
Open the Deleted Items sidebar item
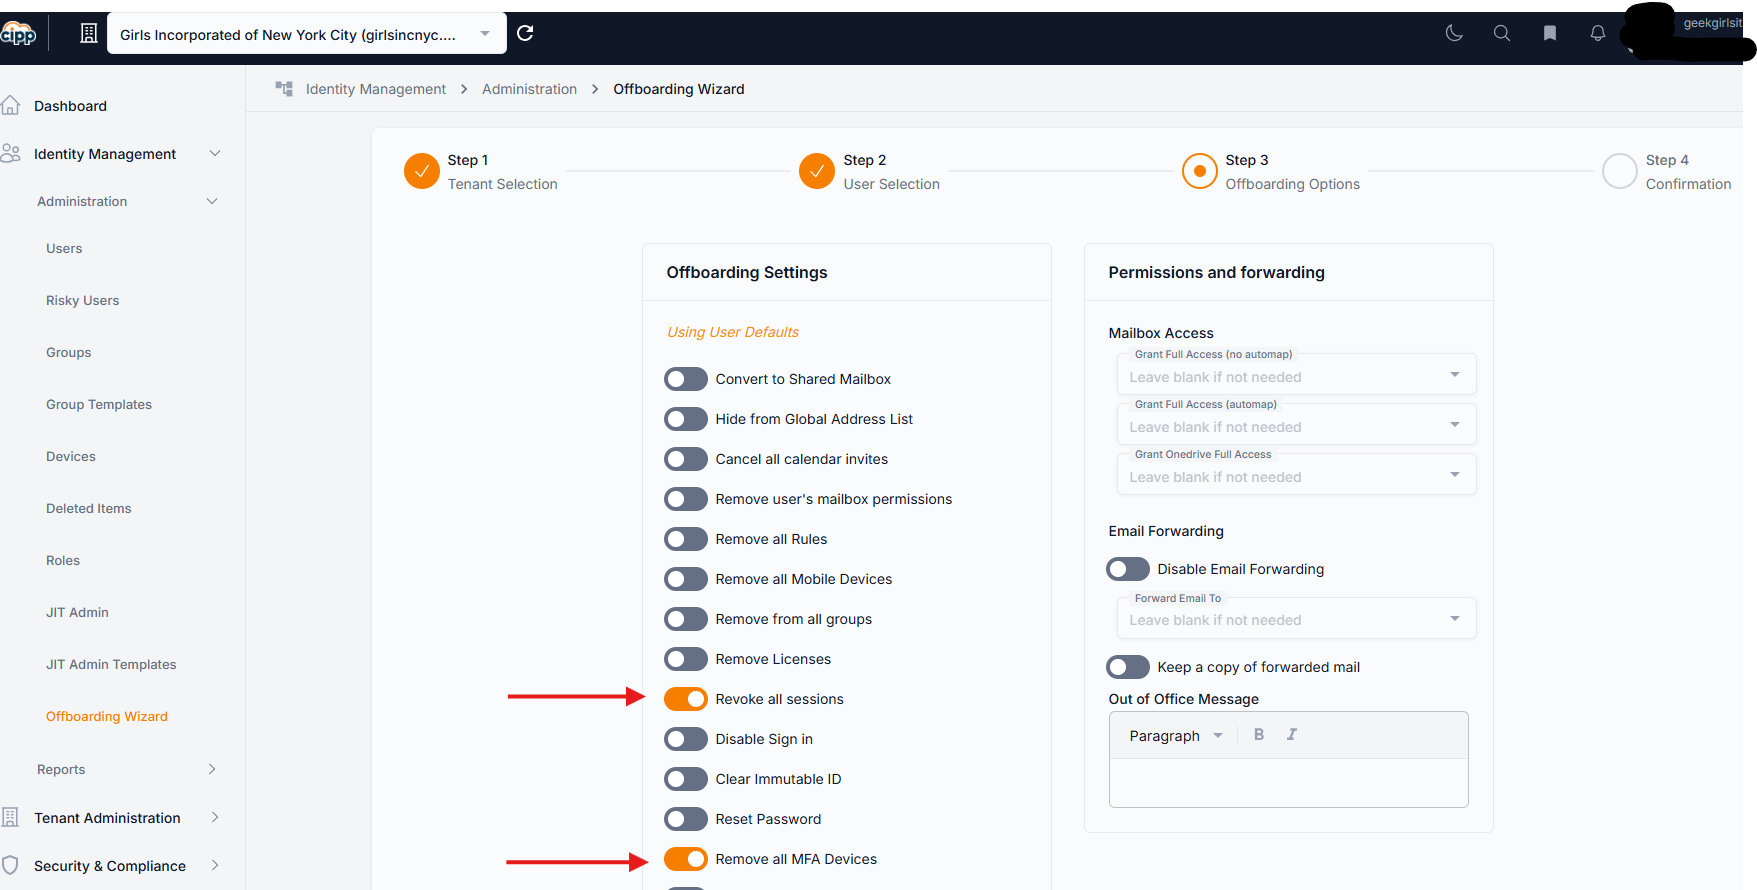click(x=89, y=508)
